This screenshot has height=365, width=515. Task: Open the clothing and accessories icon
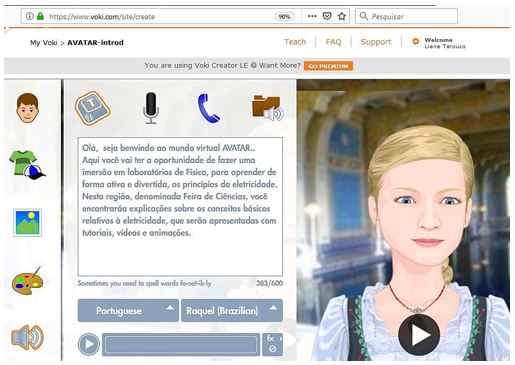coord(27,165)
